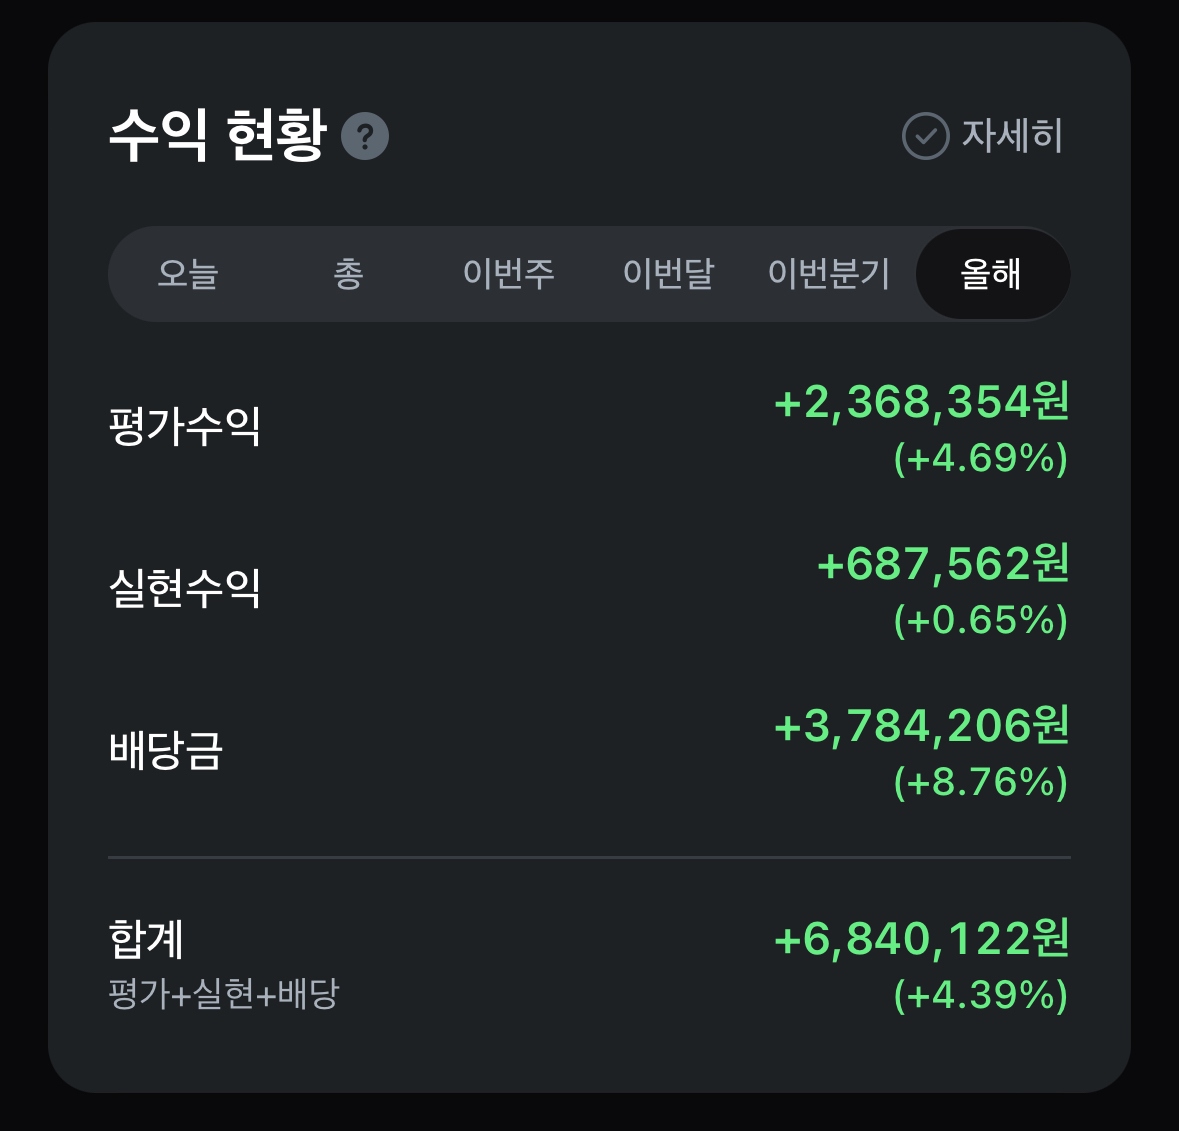Click the +2,368,354원 valuation profit amount
Screen dimensions: 1179x1131
921,402
